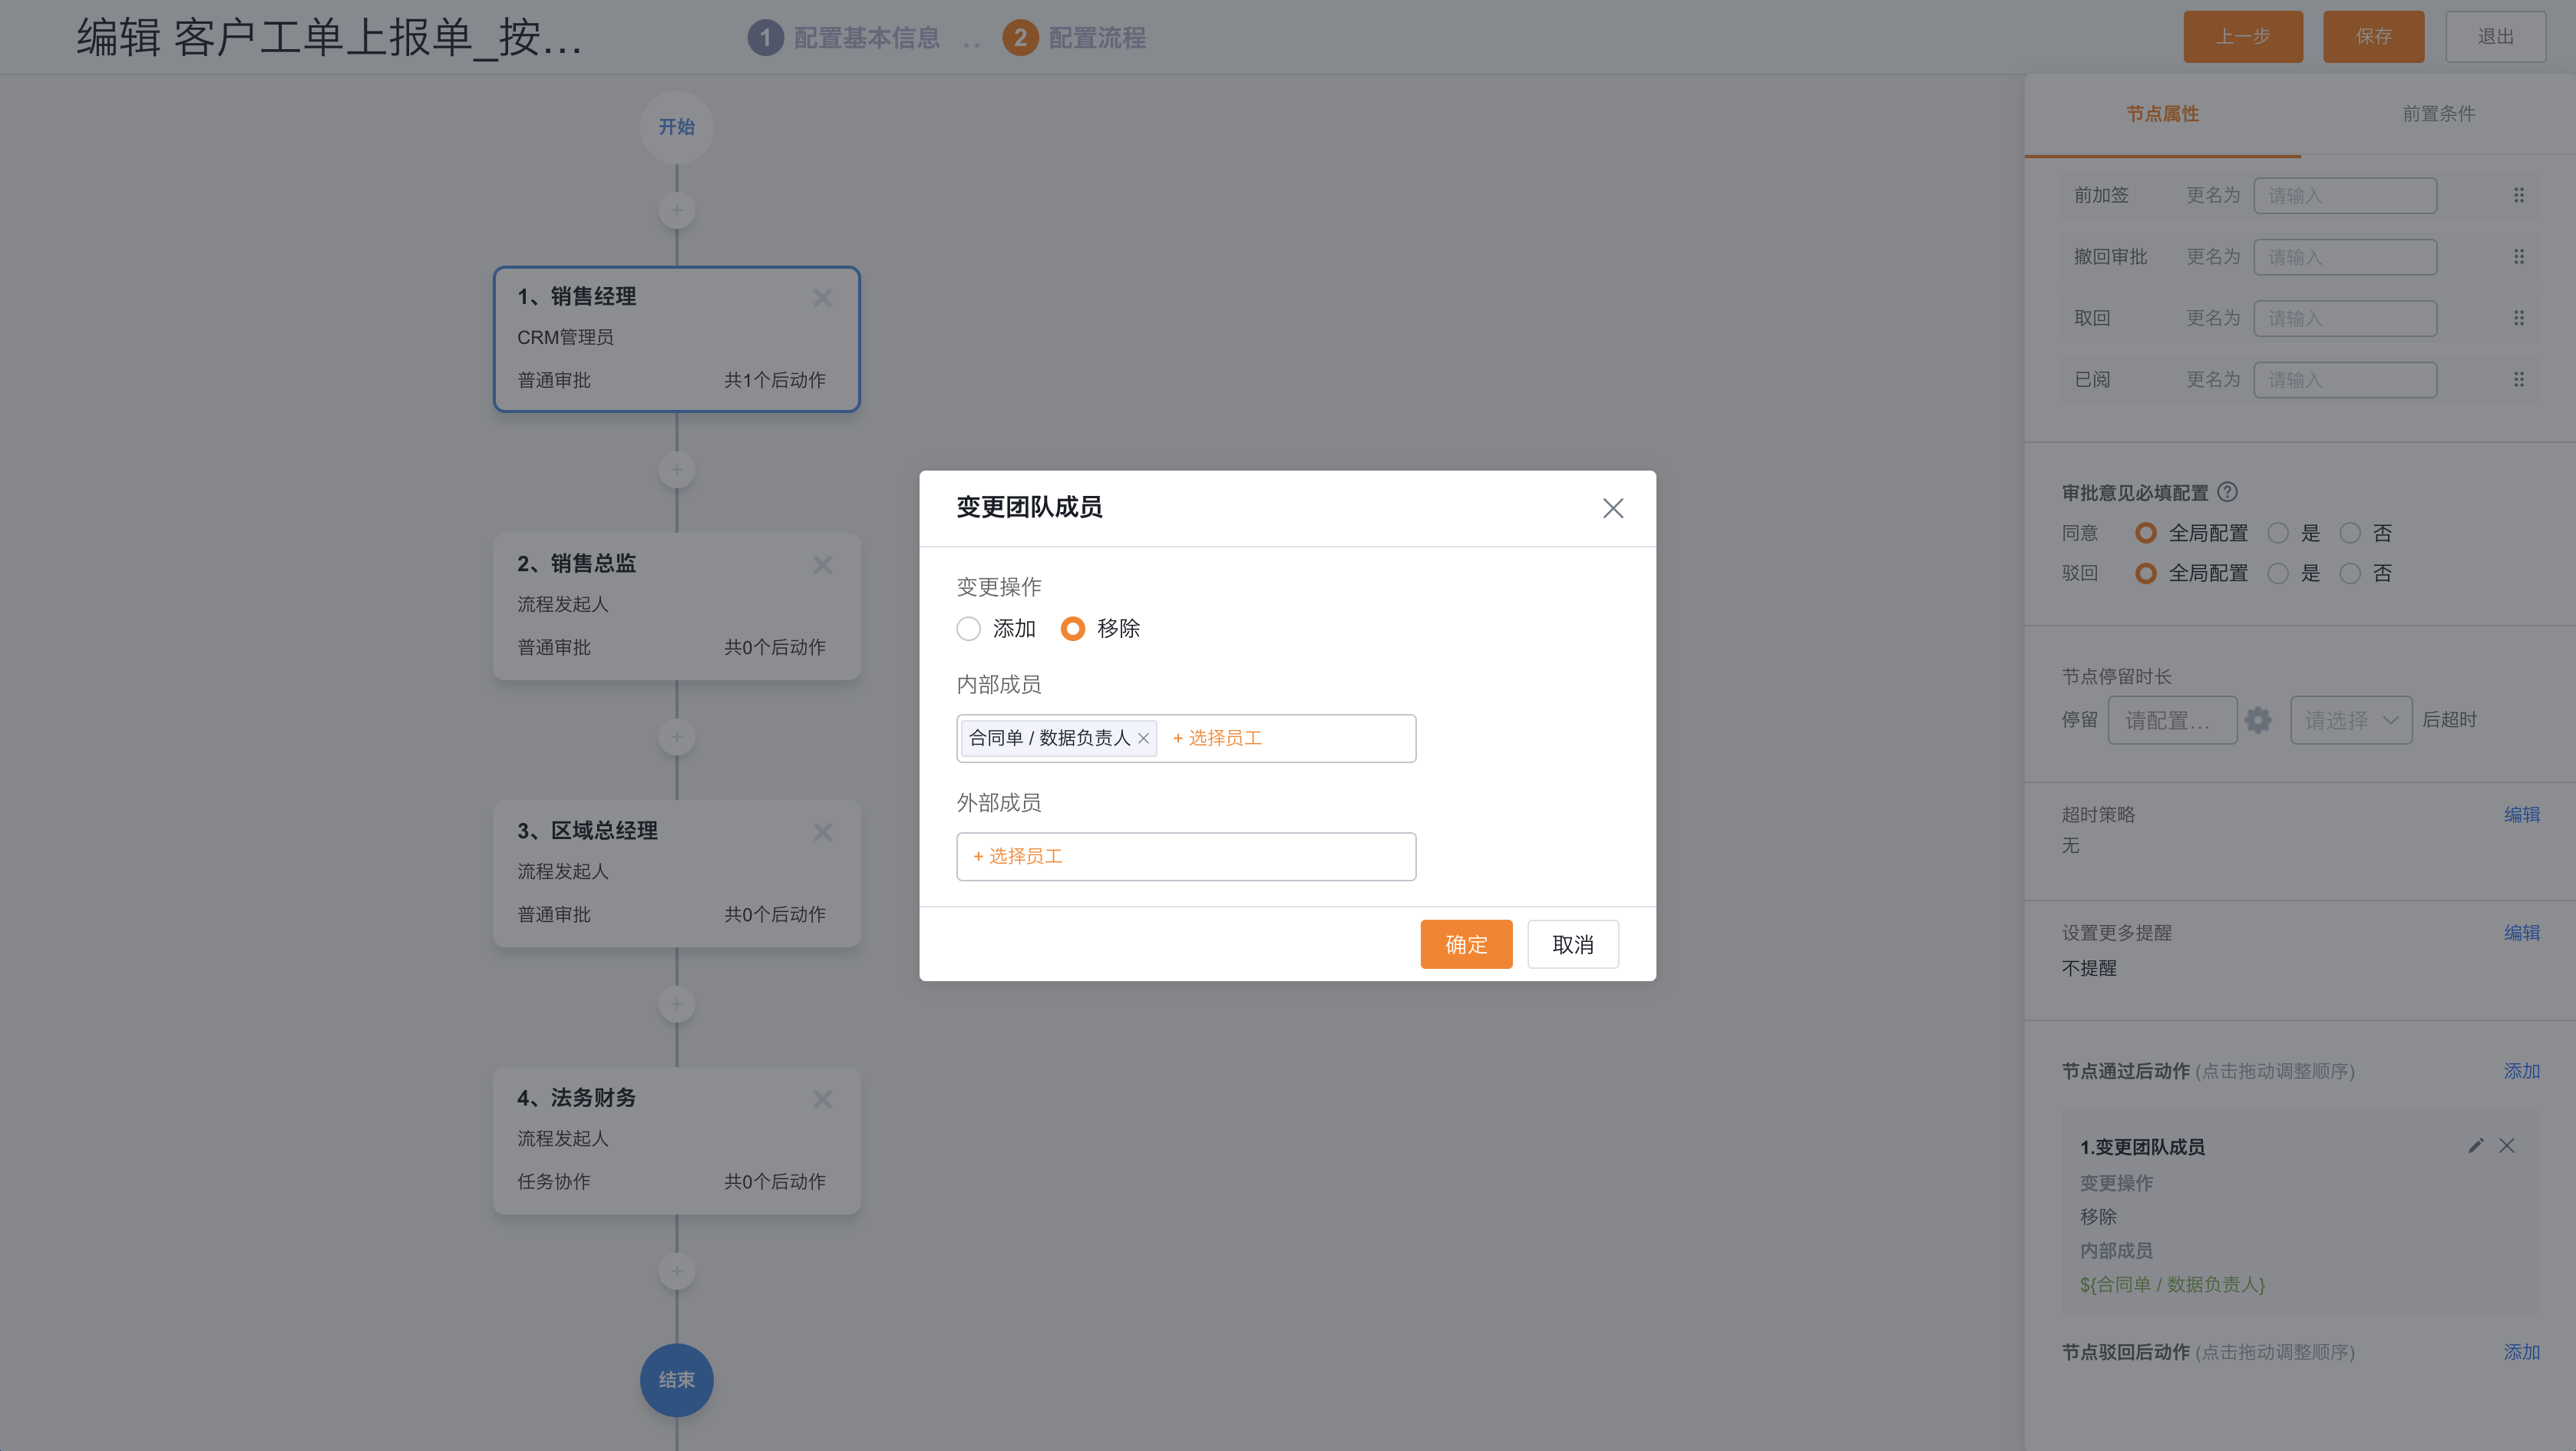
Task: Edit the 设置更多提醒 setting
Action: pyautogui.click(x=2521, y=933)
